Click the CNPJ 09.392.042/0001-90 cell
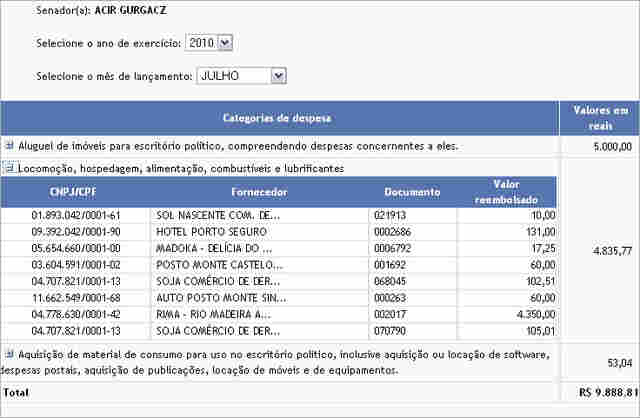The width and height of the screenshot is (640, 418). pyautogui.click(x=76, y=231)
